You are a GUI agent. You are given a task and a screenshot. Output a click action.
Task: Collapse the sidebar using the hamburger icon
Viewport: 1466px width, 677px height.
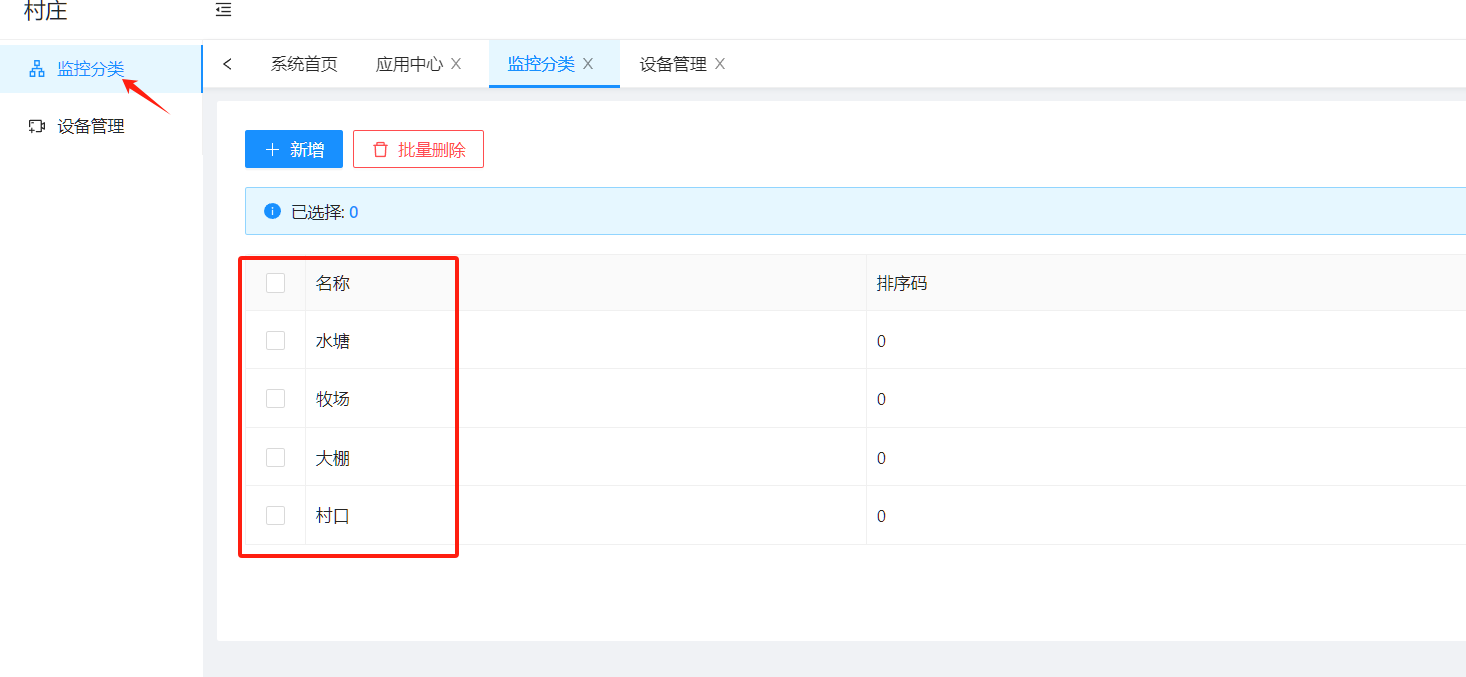tap(223, 10)
